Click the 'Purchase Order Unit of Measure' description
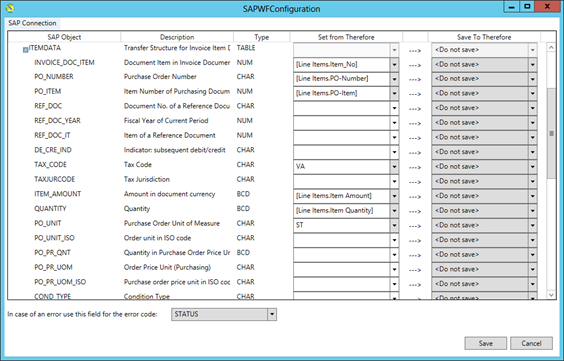Viewport: 564px width, 361px height. point(172,223)
